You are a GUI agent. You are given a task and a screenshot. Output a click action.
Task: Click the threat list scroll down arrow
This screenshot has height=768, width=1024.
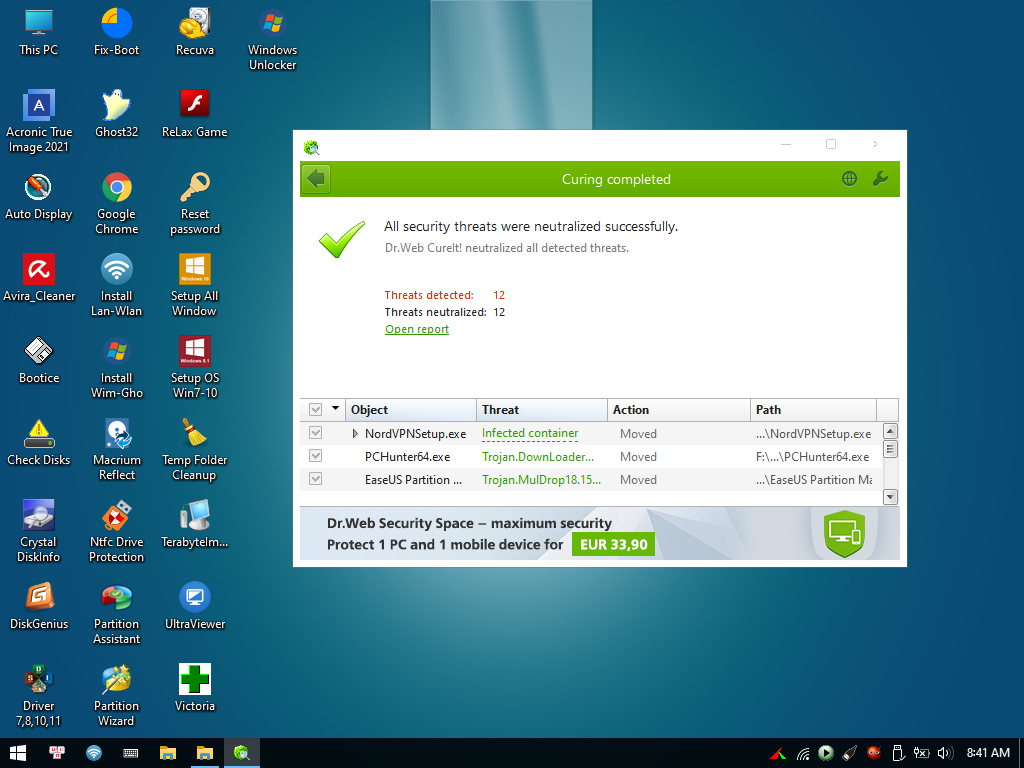point(890,498)
